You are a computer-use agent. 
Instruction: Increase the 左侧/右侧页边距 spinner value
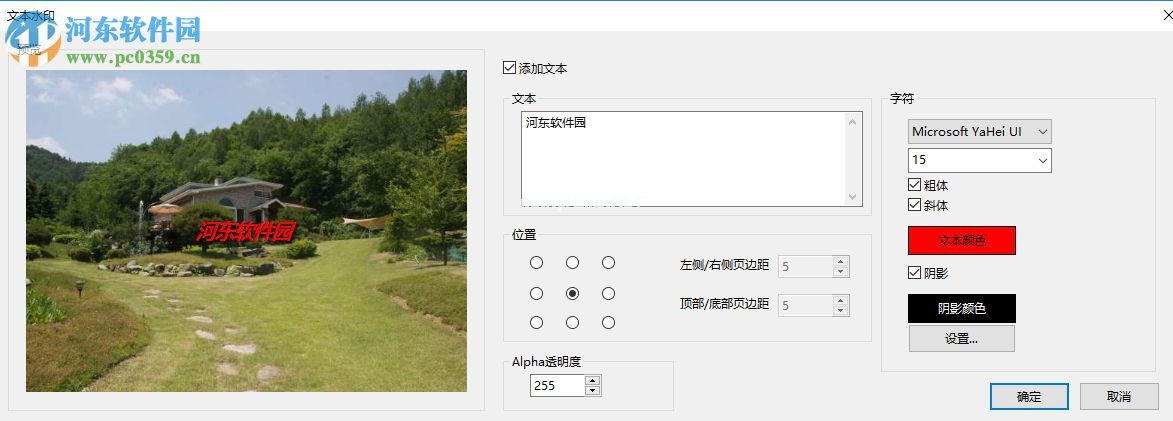point(841,261)
